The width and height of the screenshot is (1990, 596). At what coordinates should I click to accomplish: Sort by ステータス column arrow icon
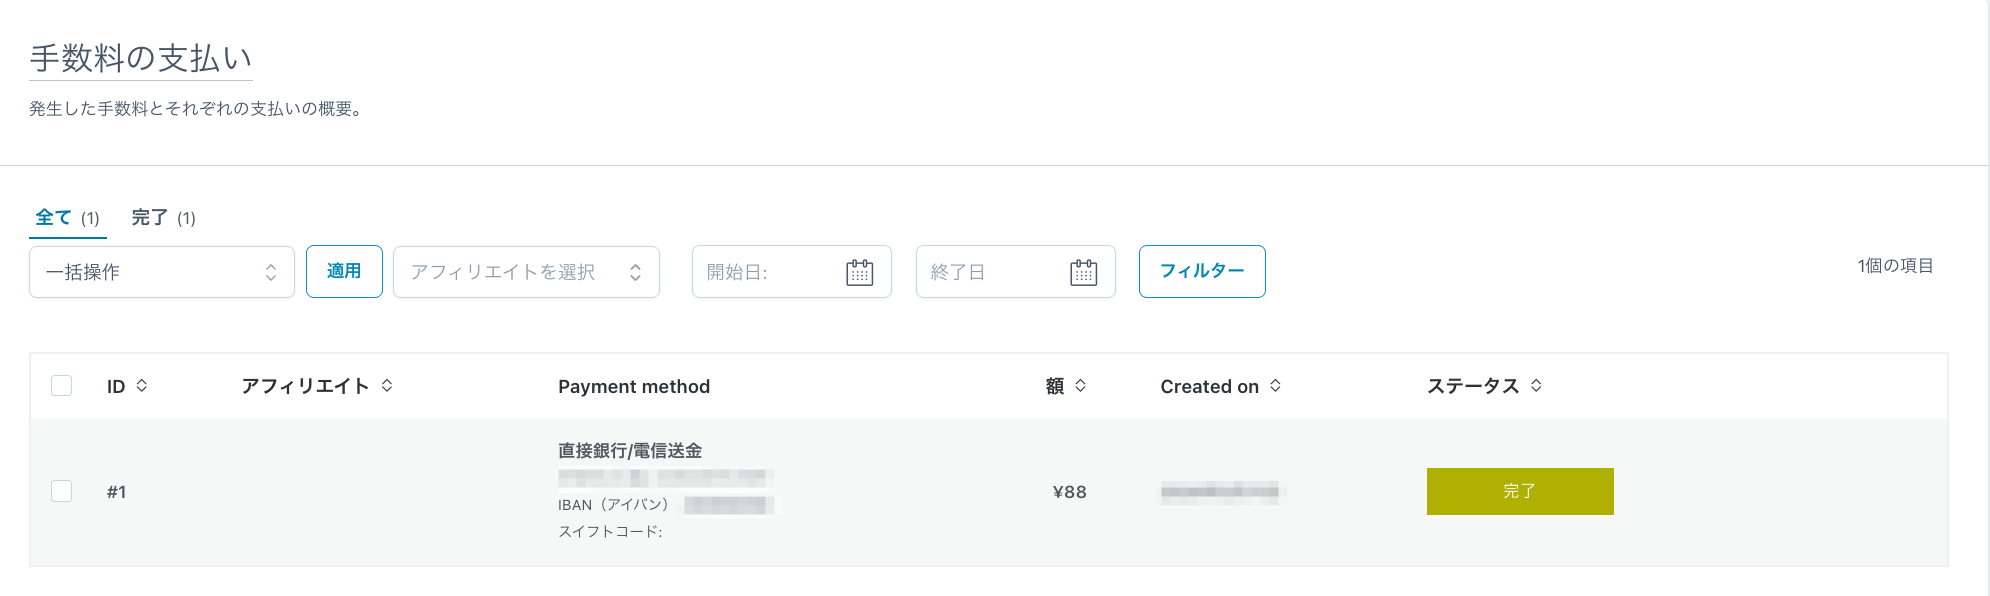[1536, 386]
